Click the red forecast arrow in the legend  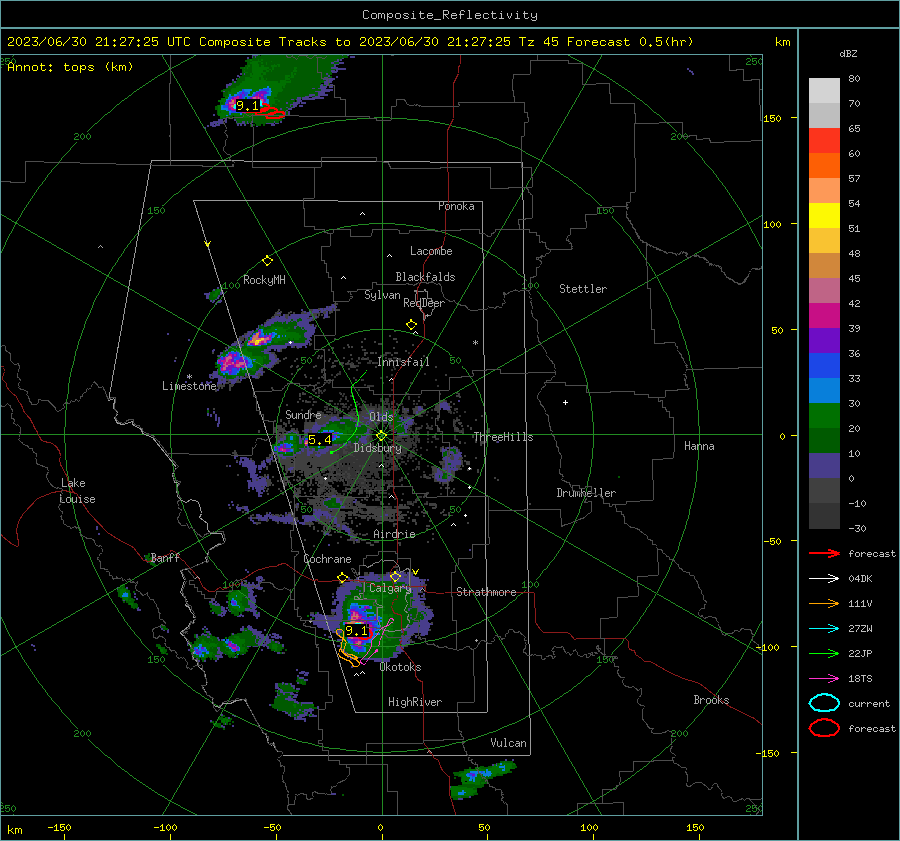tap(824, 553)
